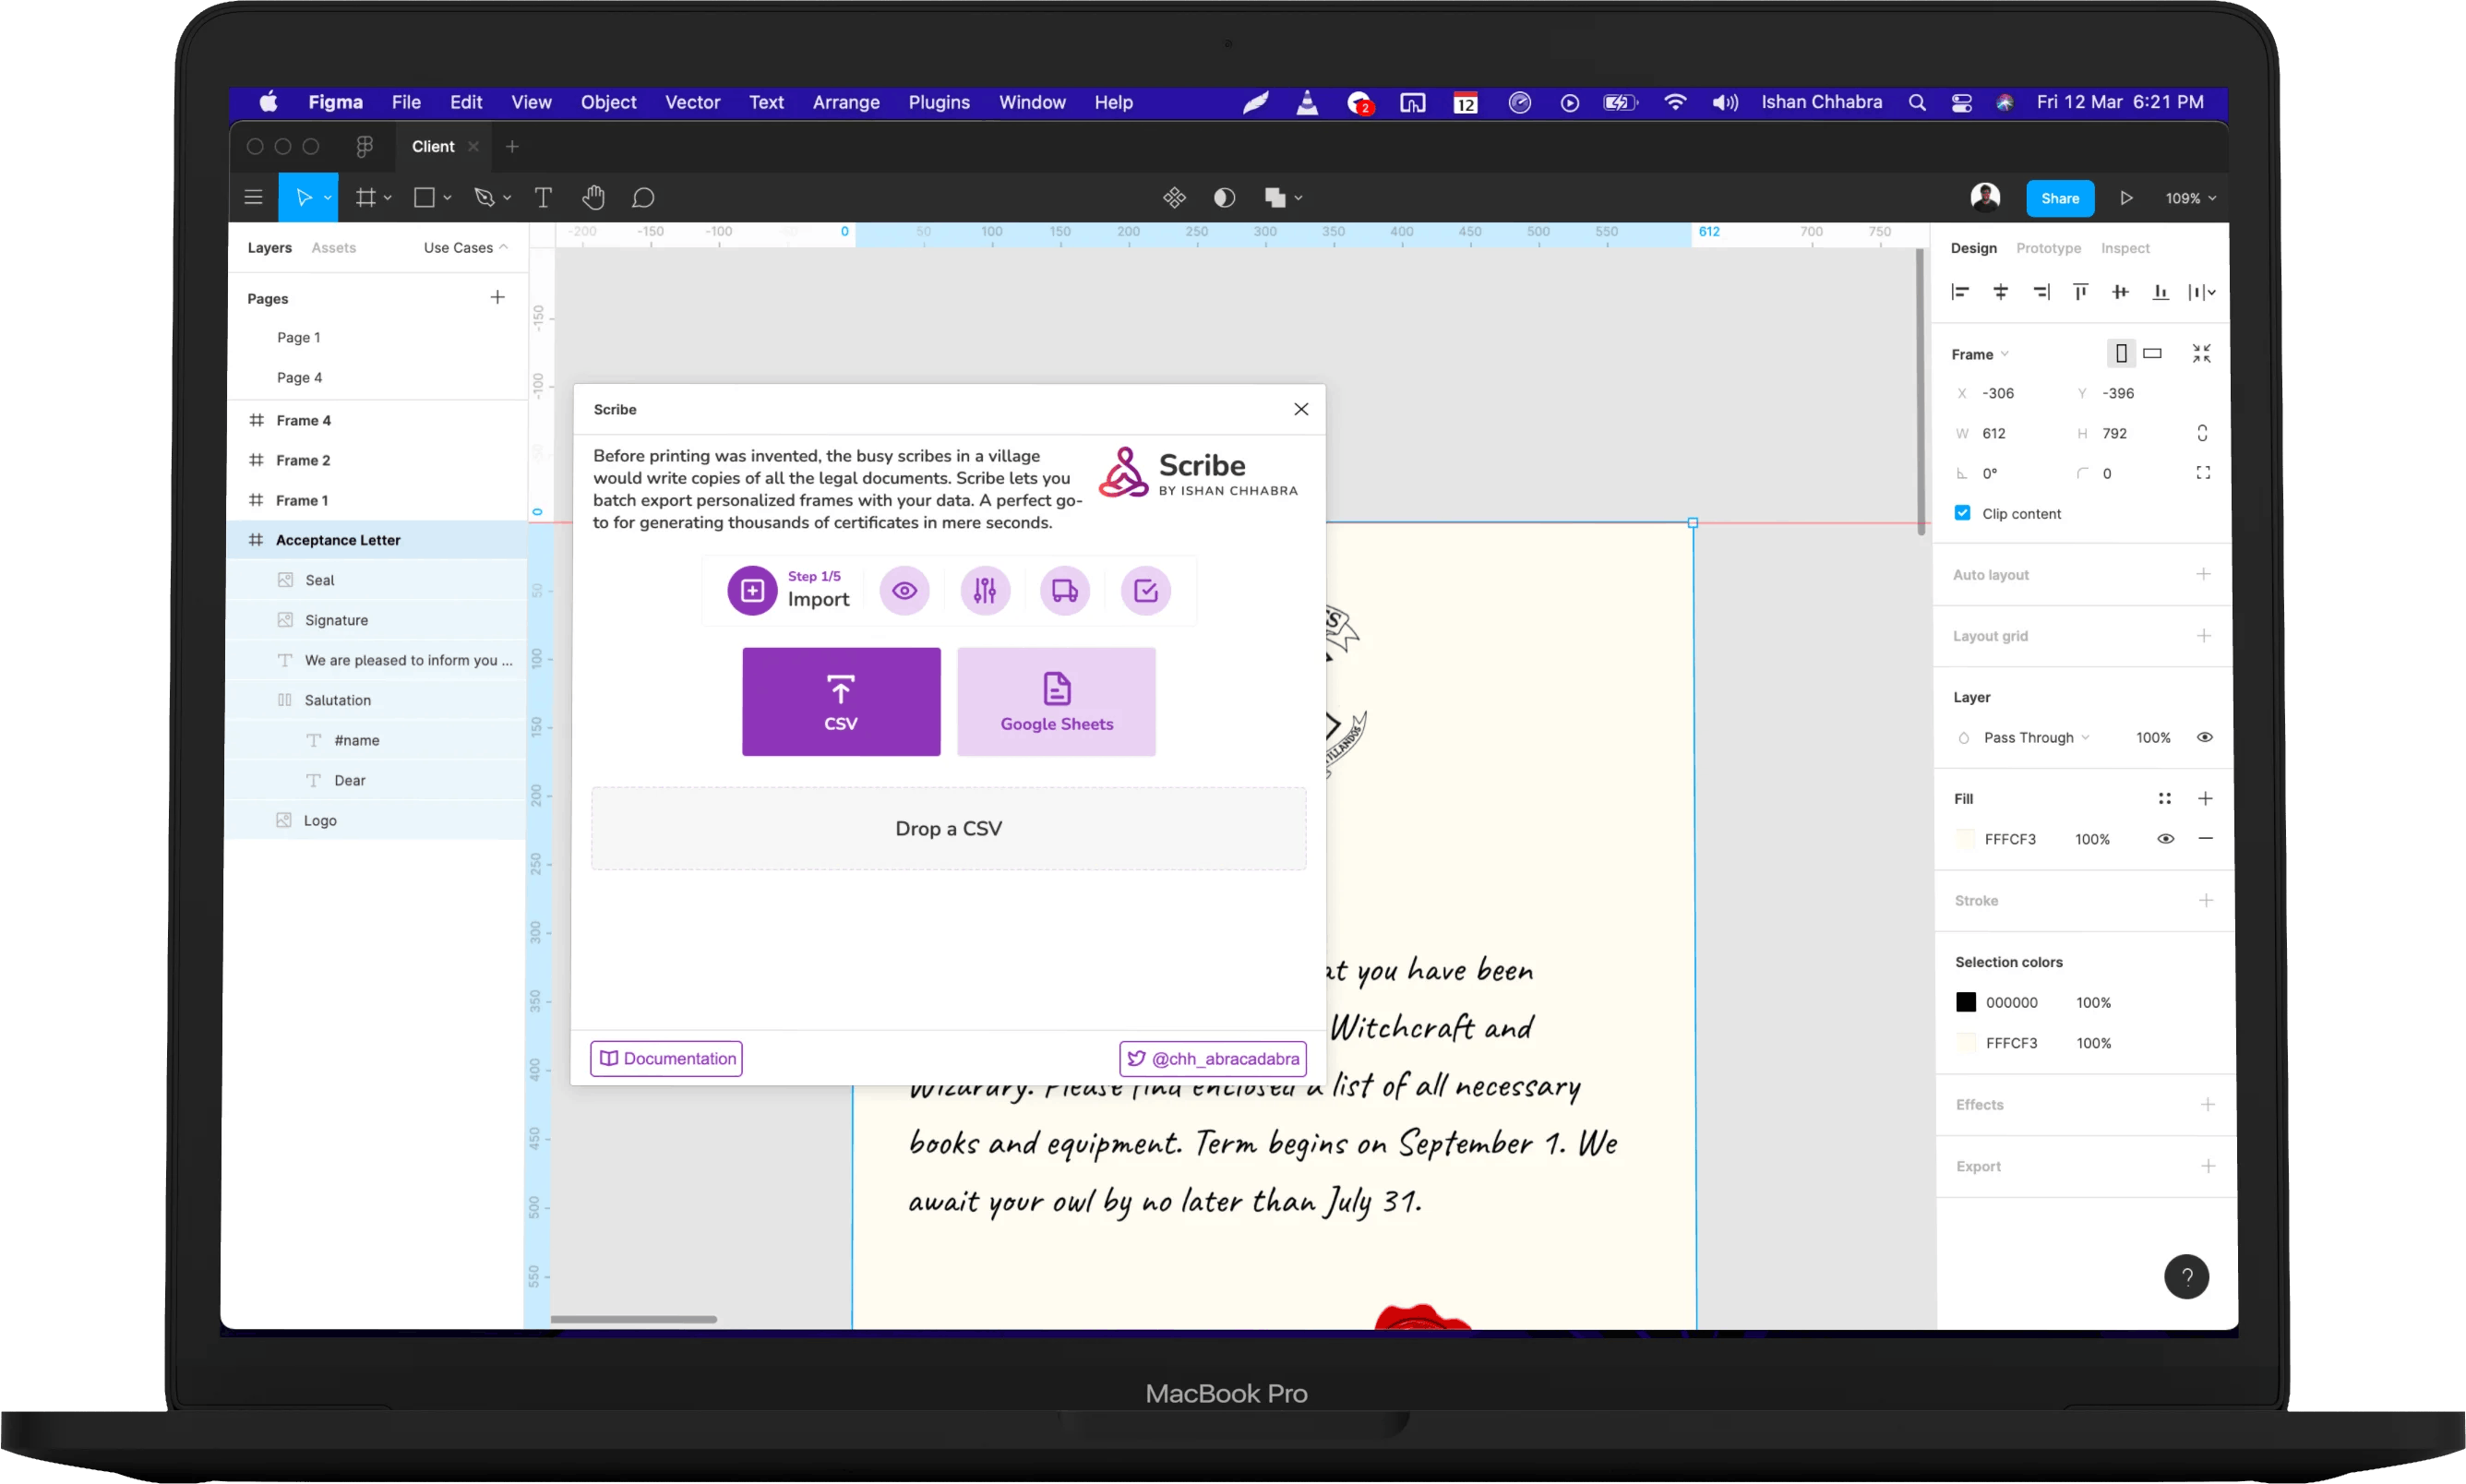Image resolution: width=2466 pixels, height=1484 pixels.
Task: Open Fill styles four-dot icon
Action: click(x=2165, y=798)
